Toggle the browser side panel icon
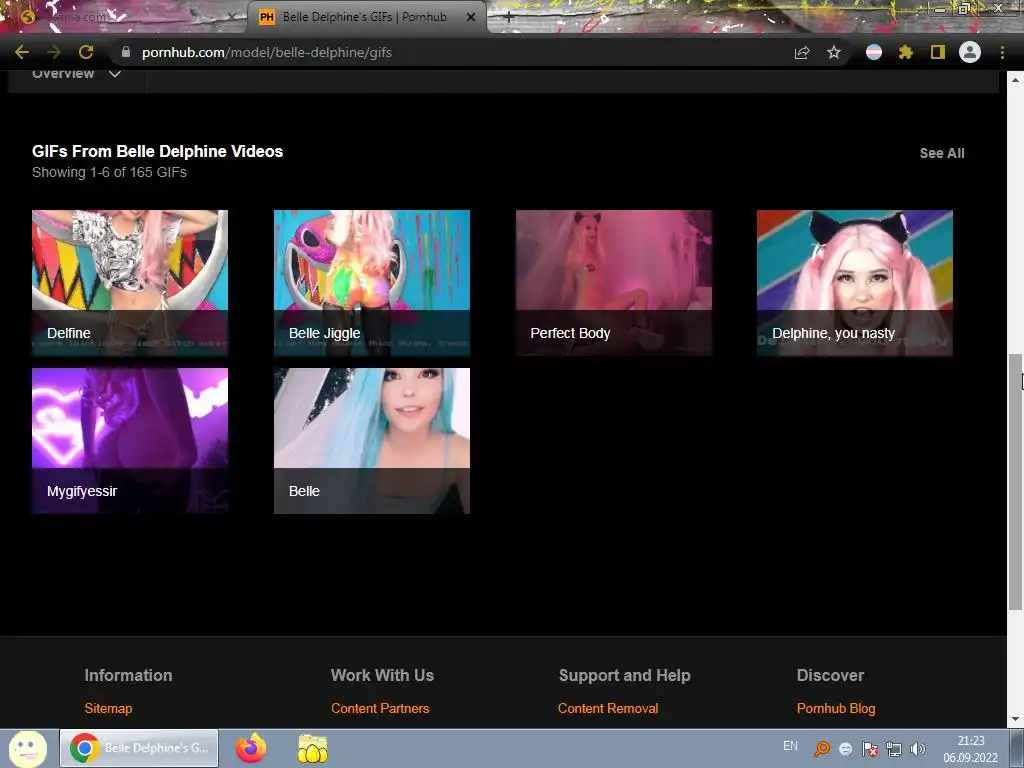The image size is (1024, 768). click(x=938, y=52)
